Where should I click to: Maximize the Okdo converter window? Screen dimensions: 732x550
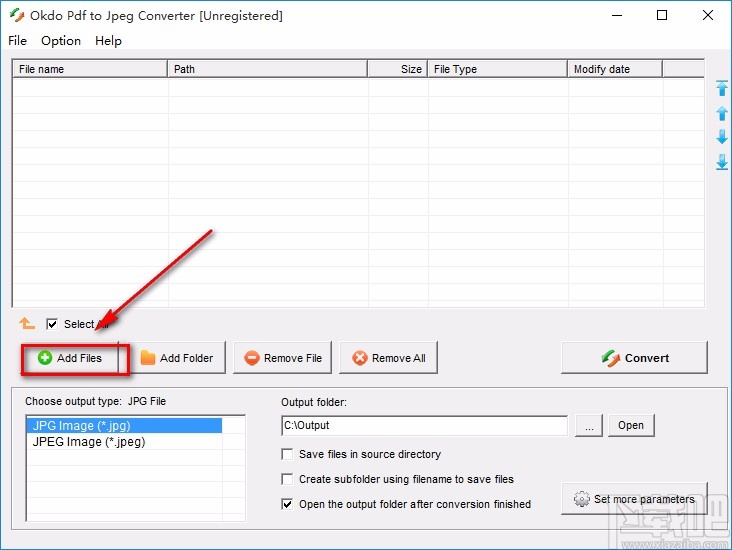coord(662,15)
